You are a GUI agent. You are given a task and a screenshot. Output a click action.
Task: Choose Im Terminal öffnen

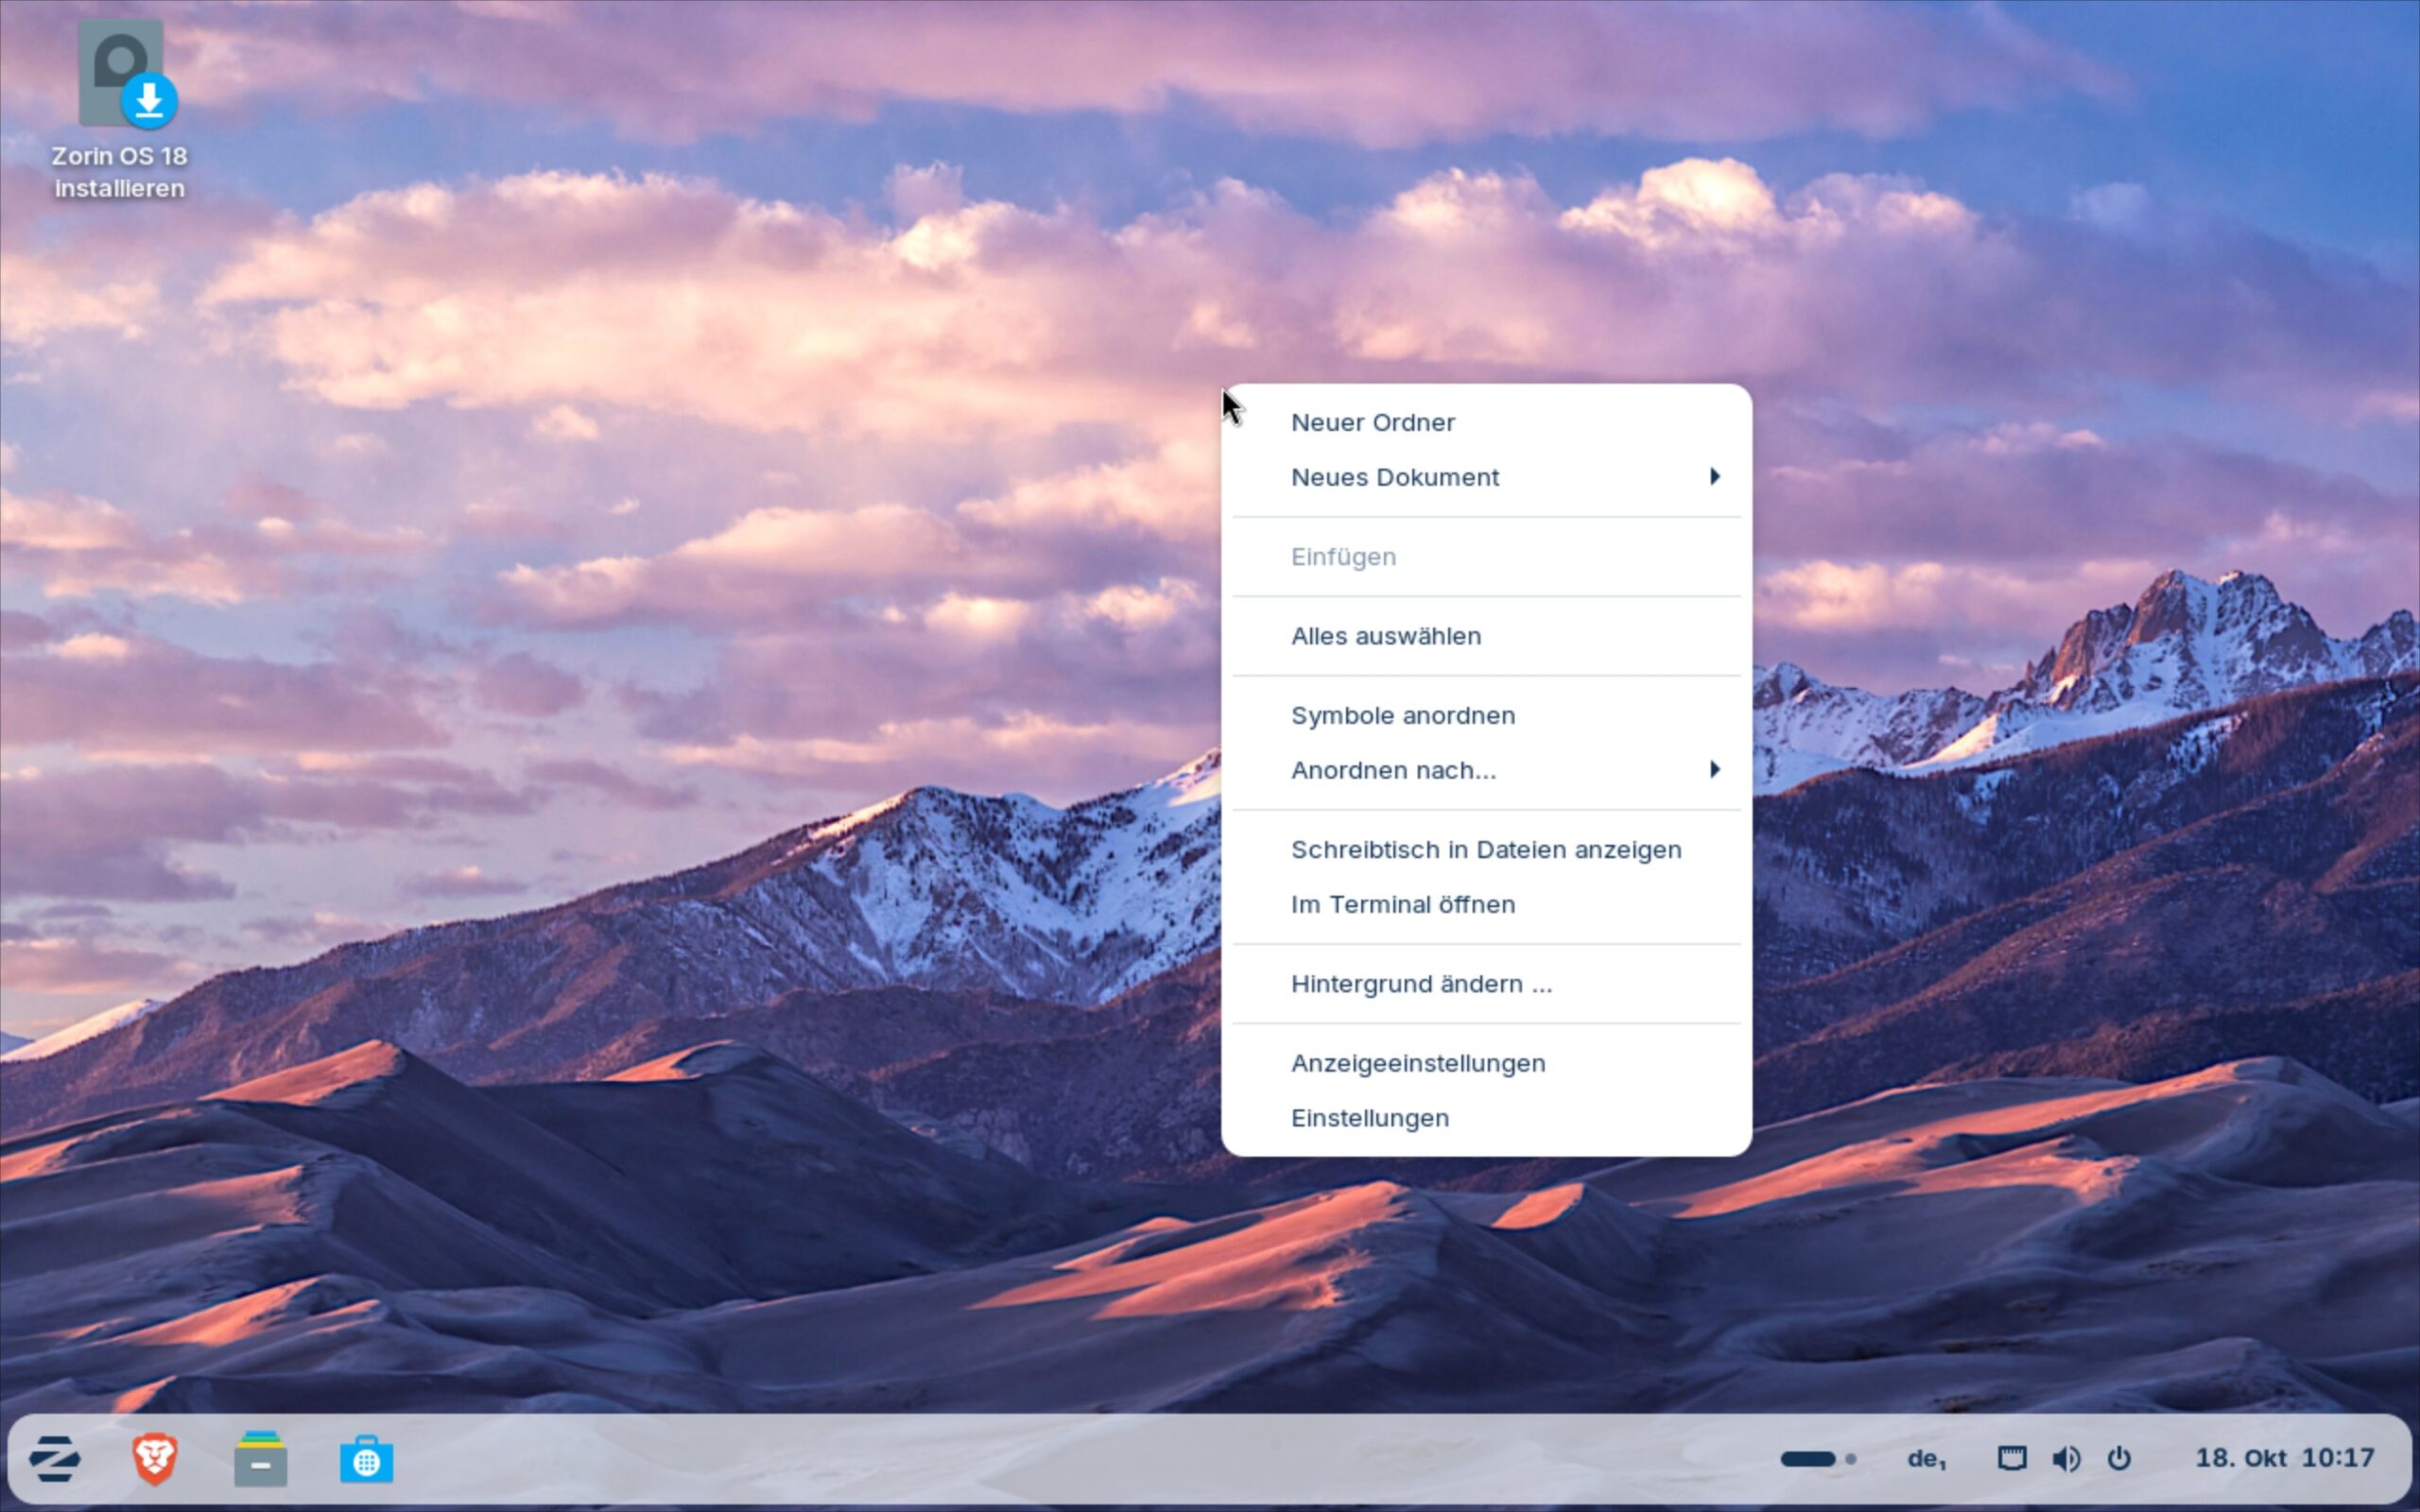1403,904
